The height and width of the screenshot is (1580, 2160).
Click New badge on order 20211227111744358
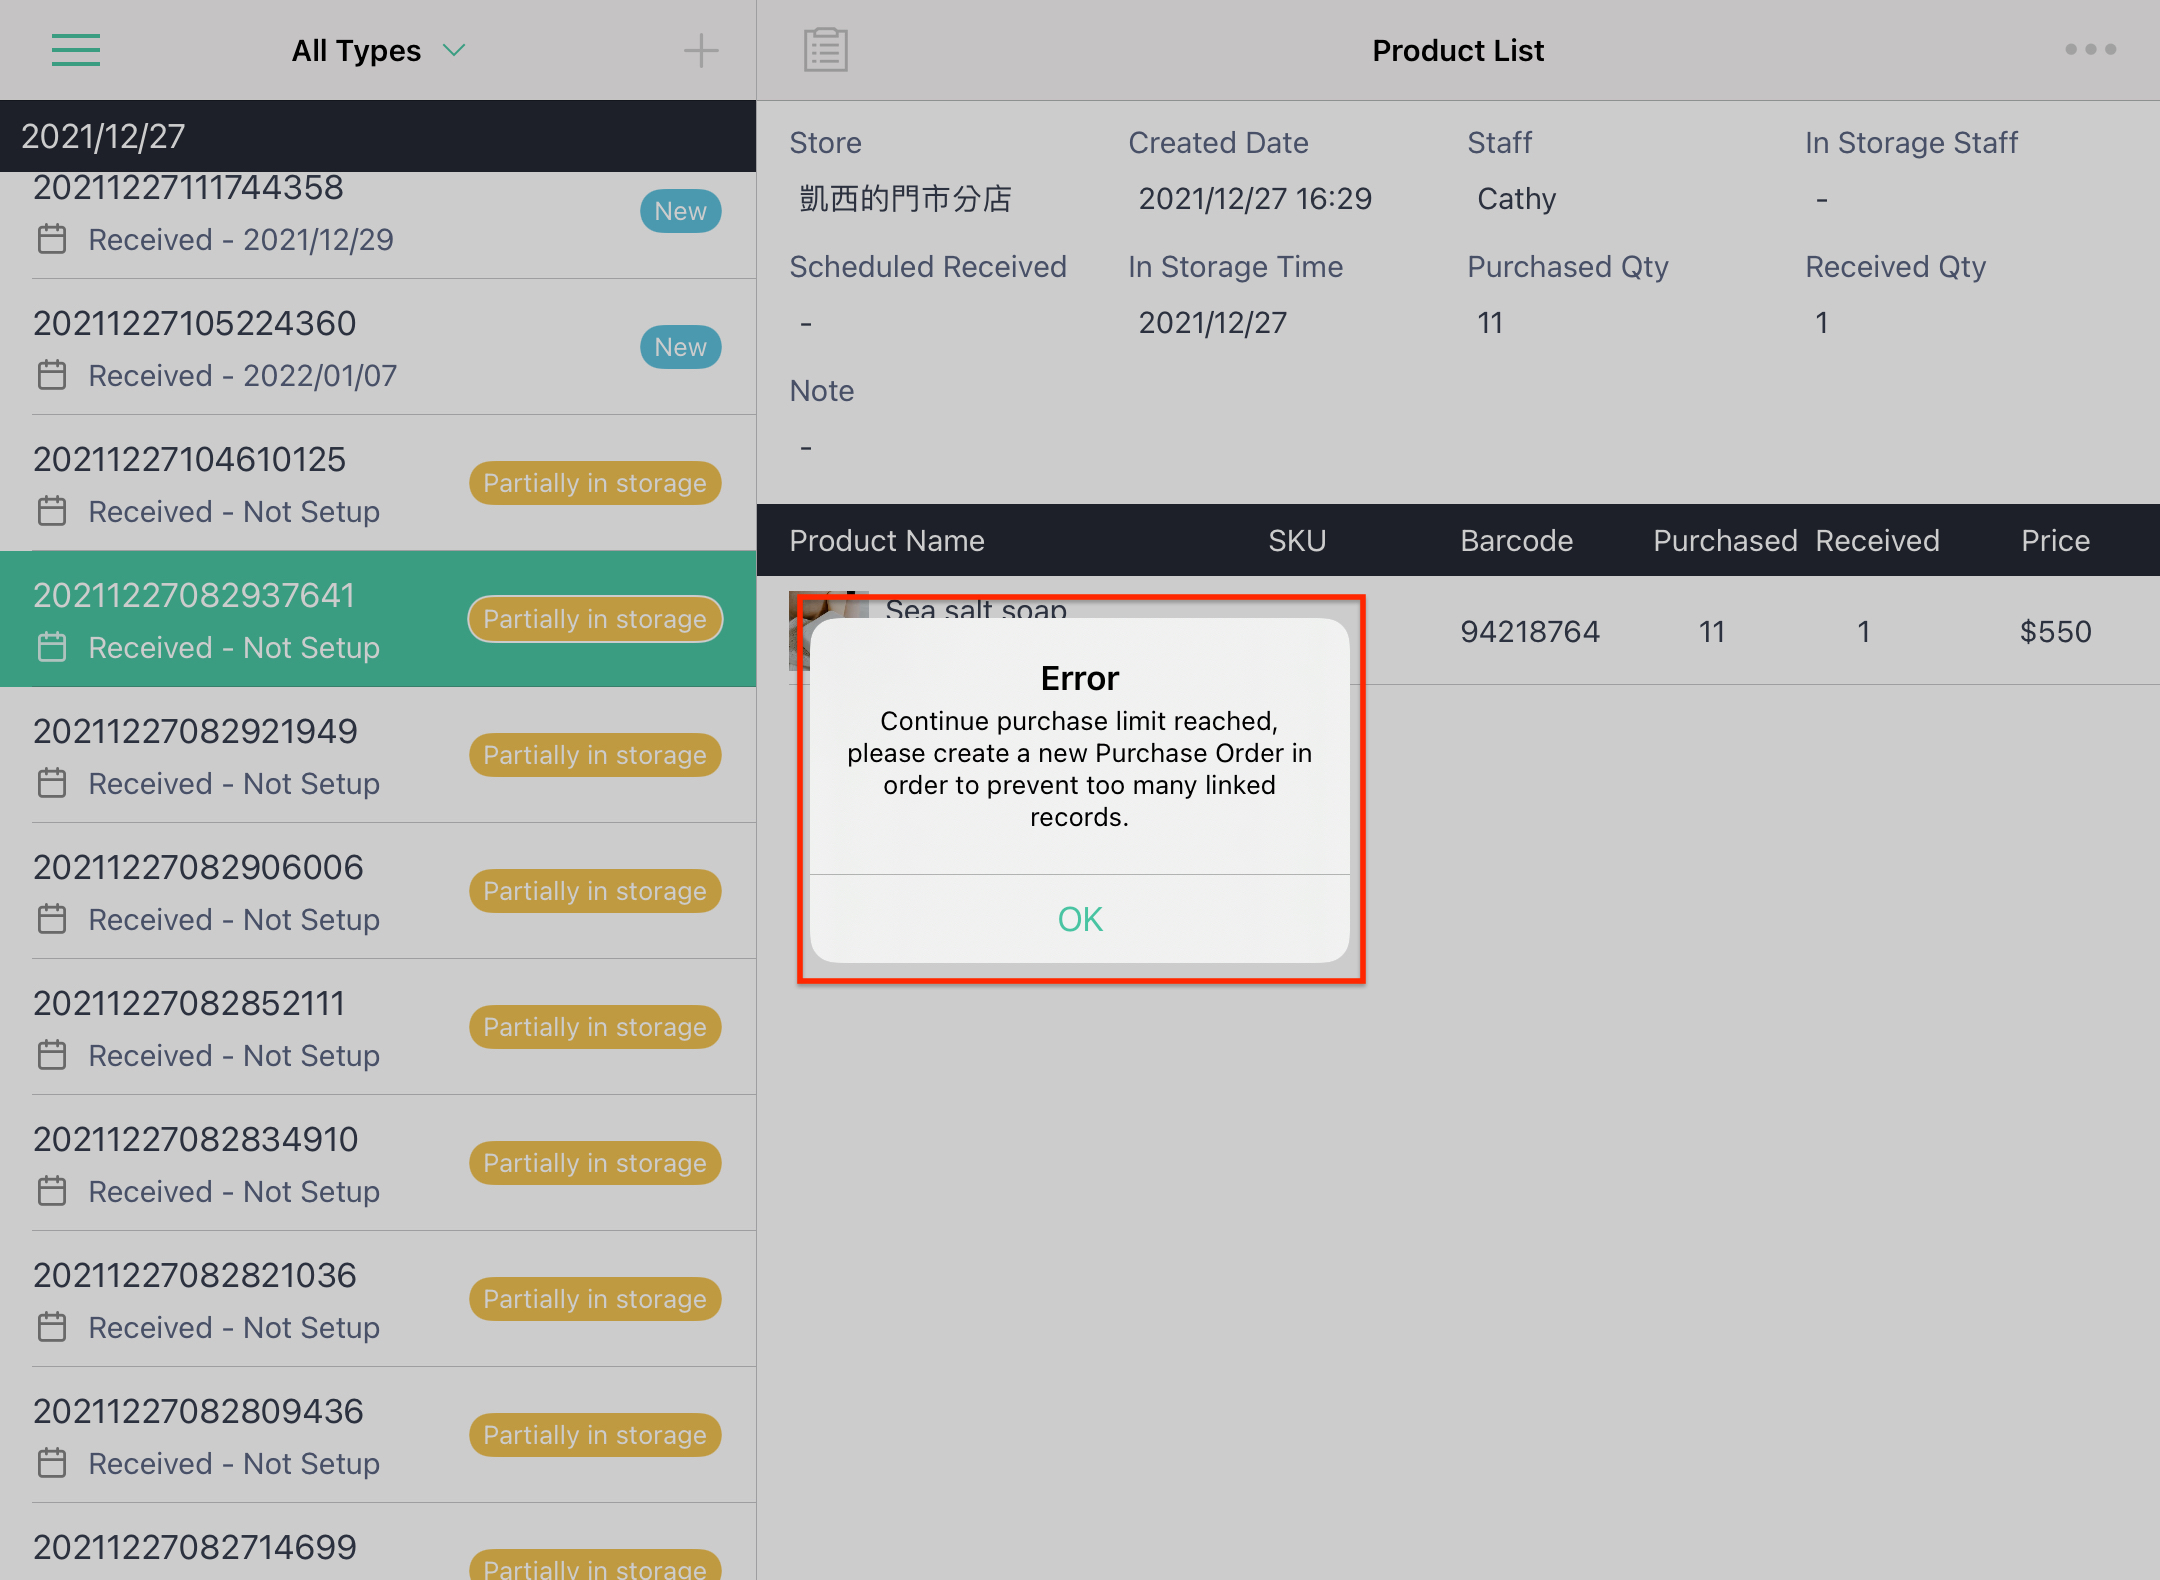coord(681,211)
